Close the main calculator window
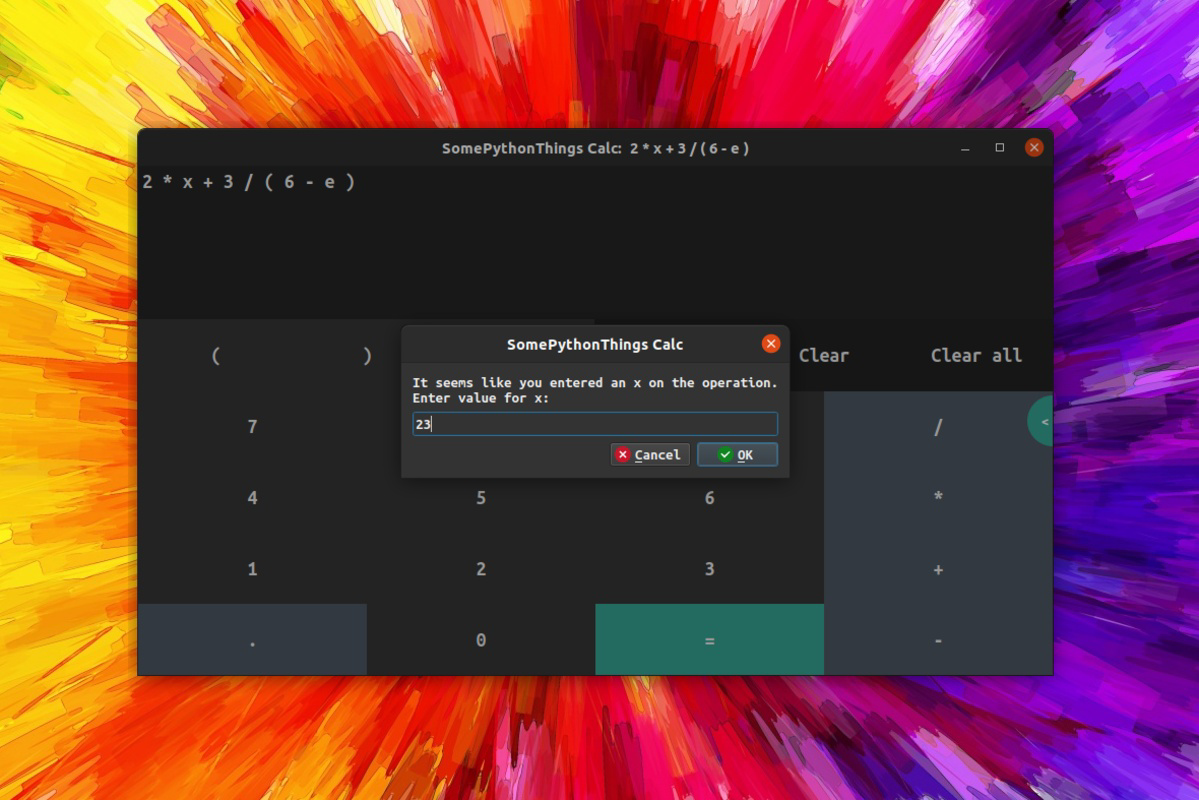Viewport: 1199px width, 800px height. 1034,148
